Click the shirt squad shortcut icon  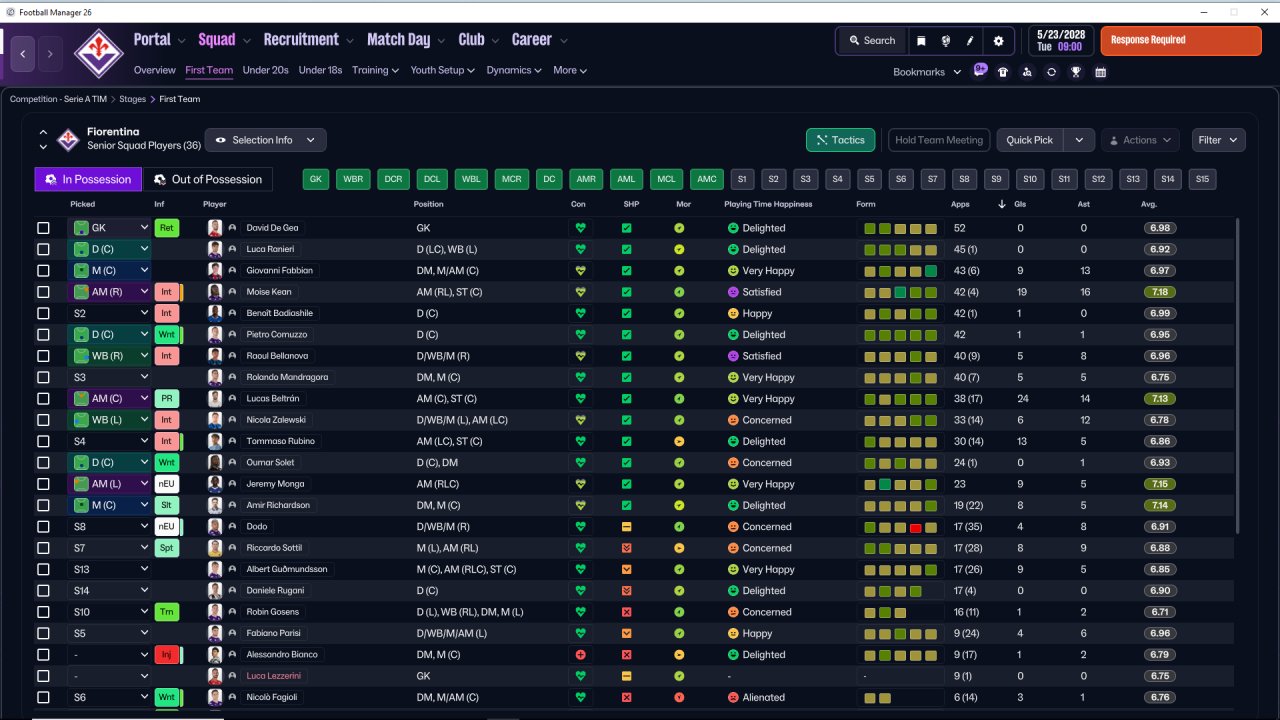click(1003, 72)
